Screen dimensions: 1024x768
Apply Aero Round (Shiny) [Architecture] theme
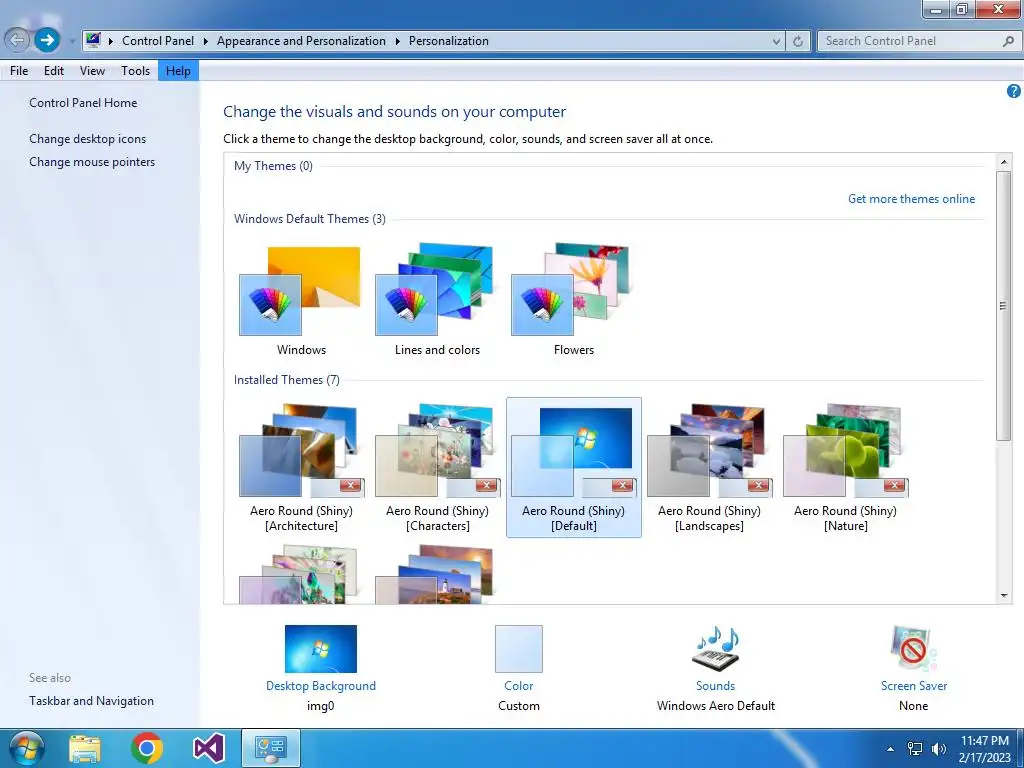click(x=301, y=468)
